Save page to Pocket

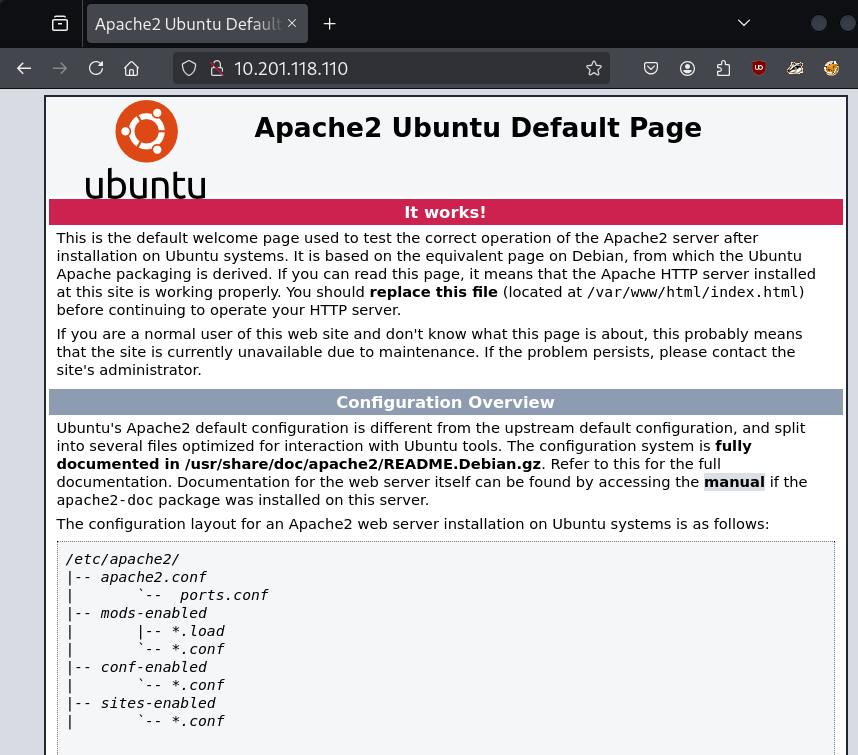click(651, 68)
